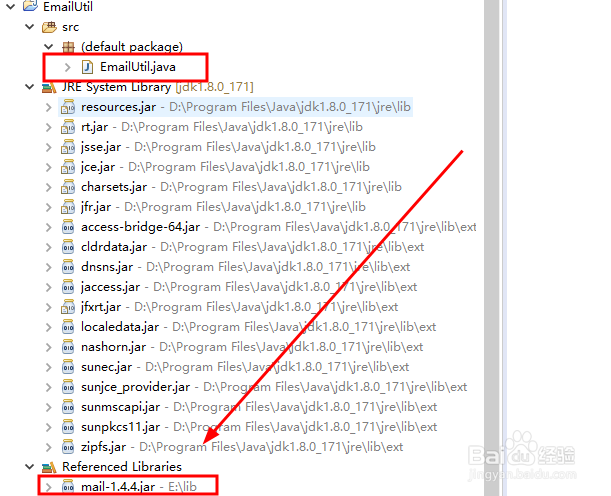611x496 pixels.
Task: Click the mail-1.4.4.jar jar icon
Action: [68, 487]
